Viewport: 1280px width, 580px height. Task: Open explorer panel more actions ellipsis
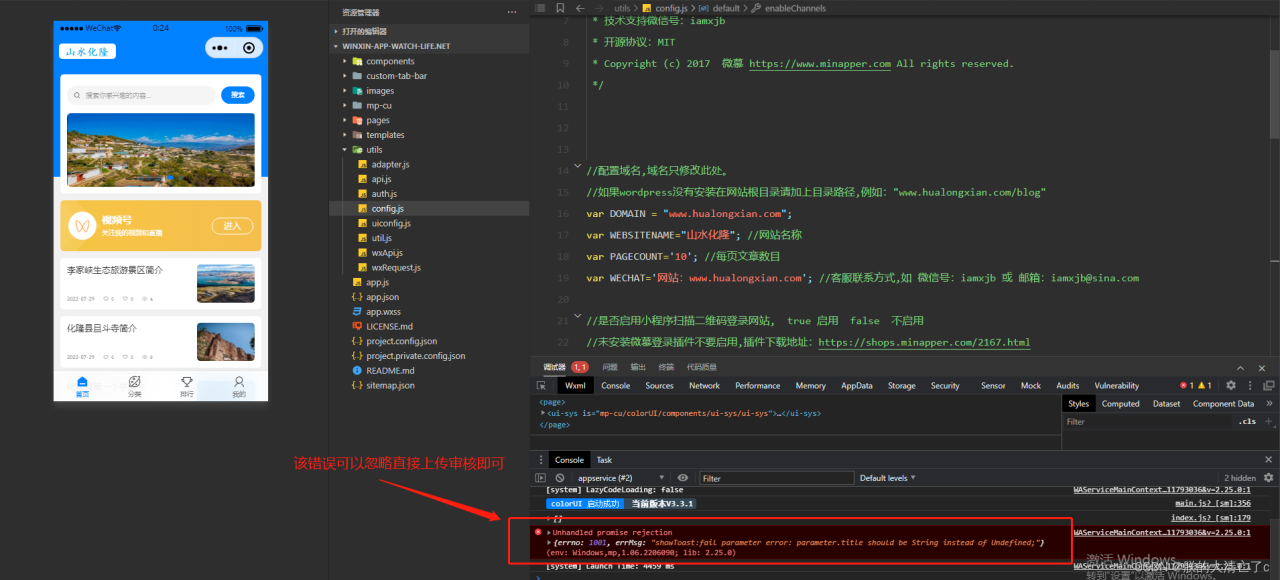(512, 12)
